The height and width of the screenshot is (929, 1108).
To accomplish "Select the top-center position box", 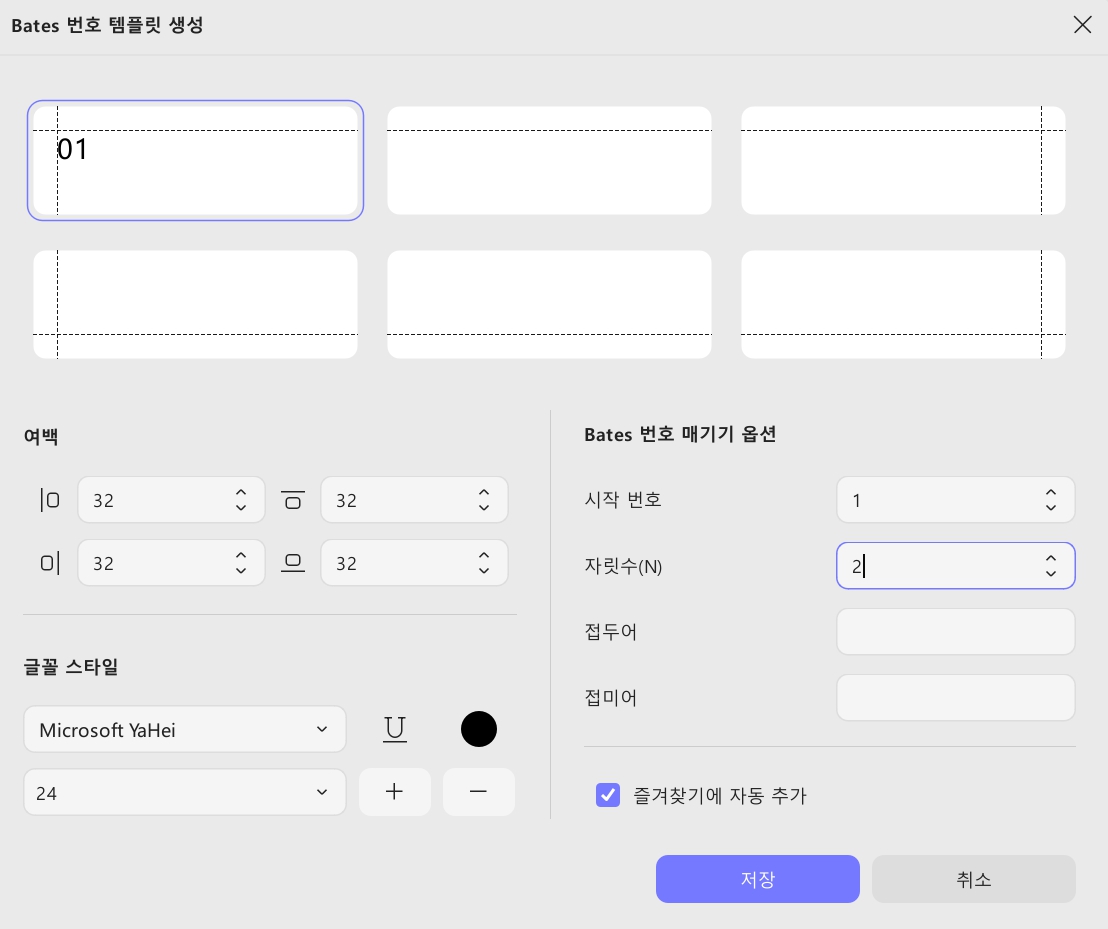I will [549, 160].
